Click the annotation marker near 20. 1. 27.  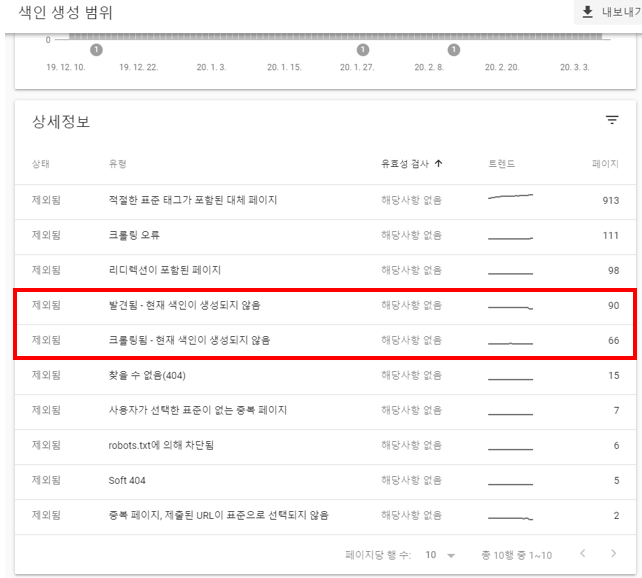tap(363, 50)
